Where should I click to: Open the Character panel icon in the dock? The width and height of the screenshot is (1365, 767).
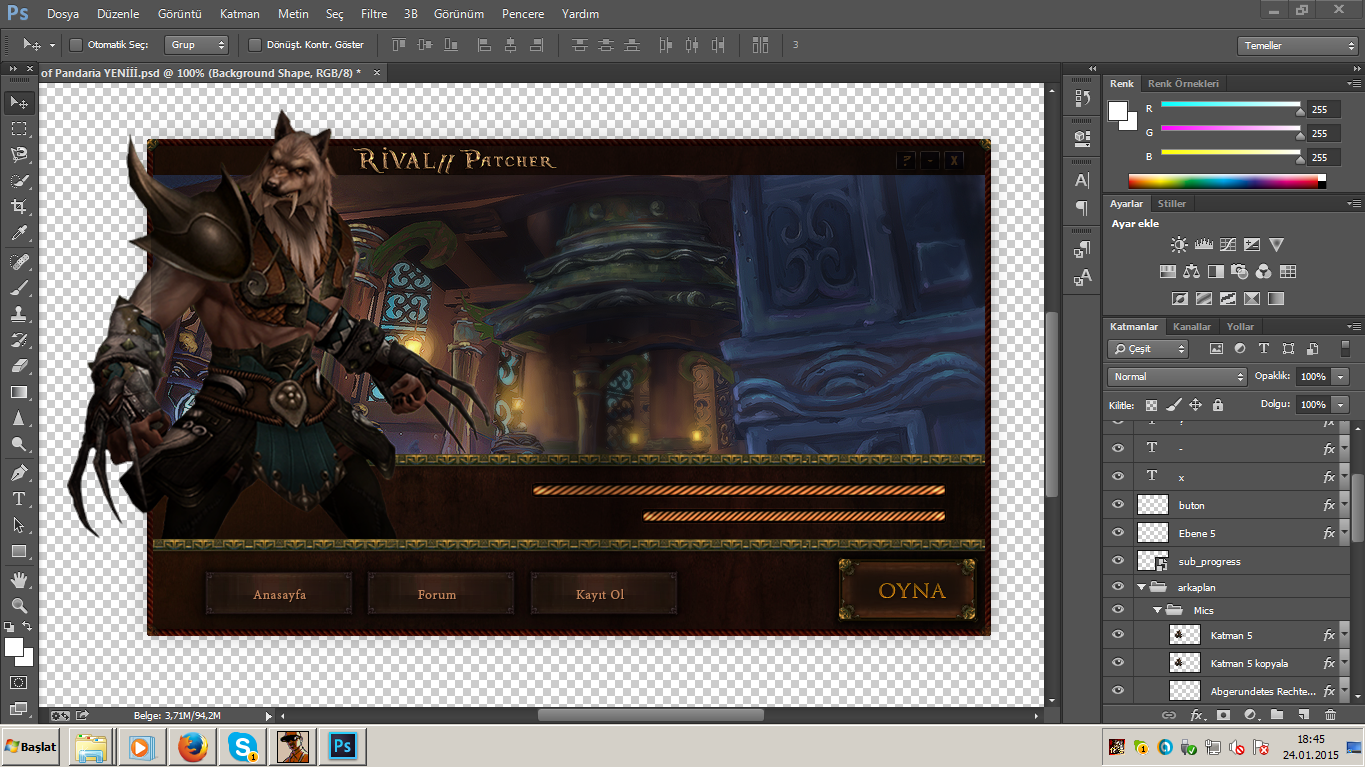click(1082, 181)
